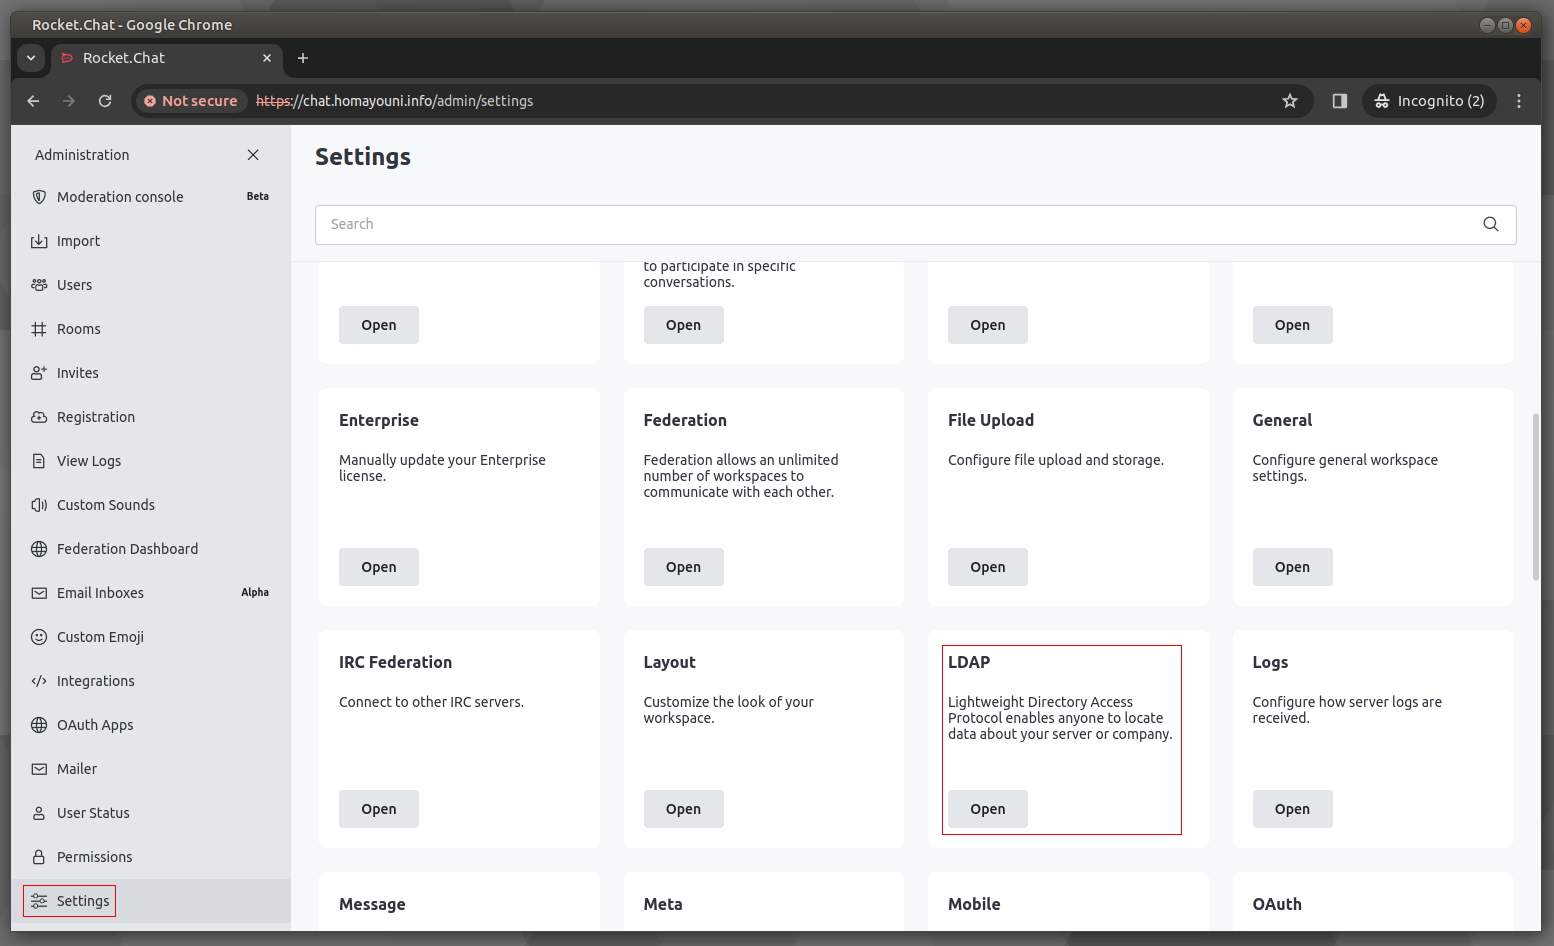This screenshot has width=1554, height=946.
Task: Click the Custom Emoji smiley icon
Action: click(39, 637)
